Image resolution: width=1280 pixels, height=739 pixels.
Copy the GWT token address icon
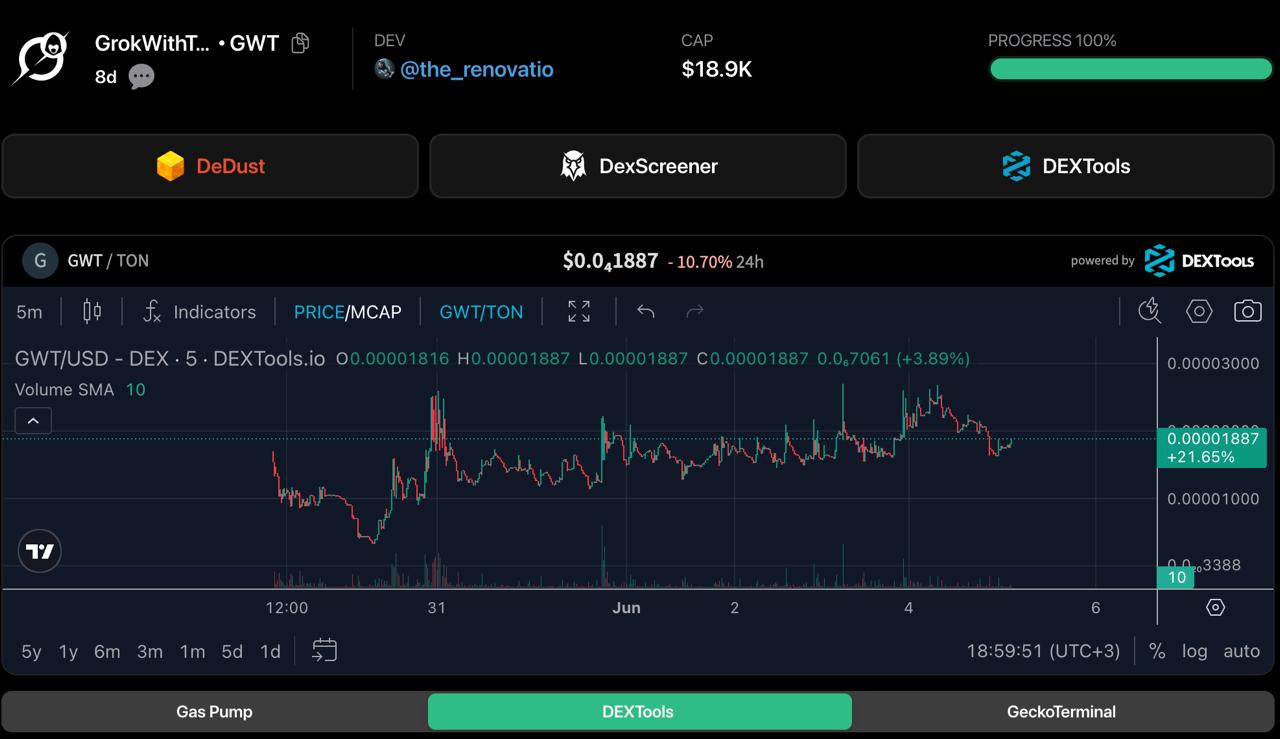(x=300, y=43)
